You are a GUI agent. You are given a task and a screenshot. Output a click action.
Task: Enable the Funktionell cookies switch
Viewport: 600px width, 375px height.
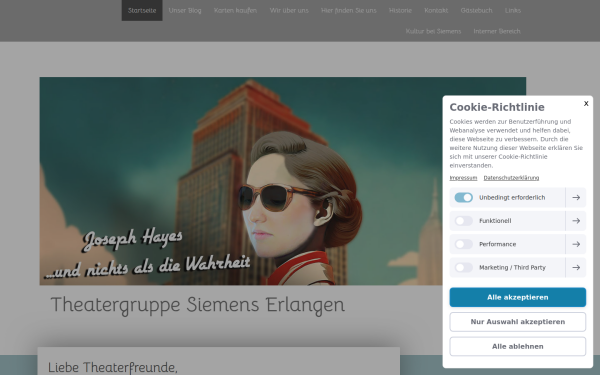click(463, 221)
